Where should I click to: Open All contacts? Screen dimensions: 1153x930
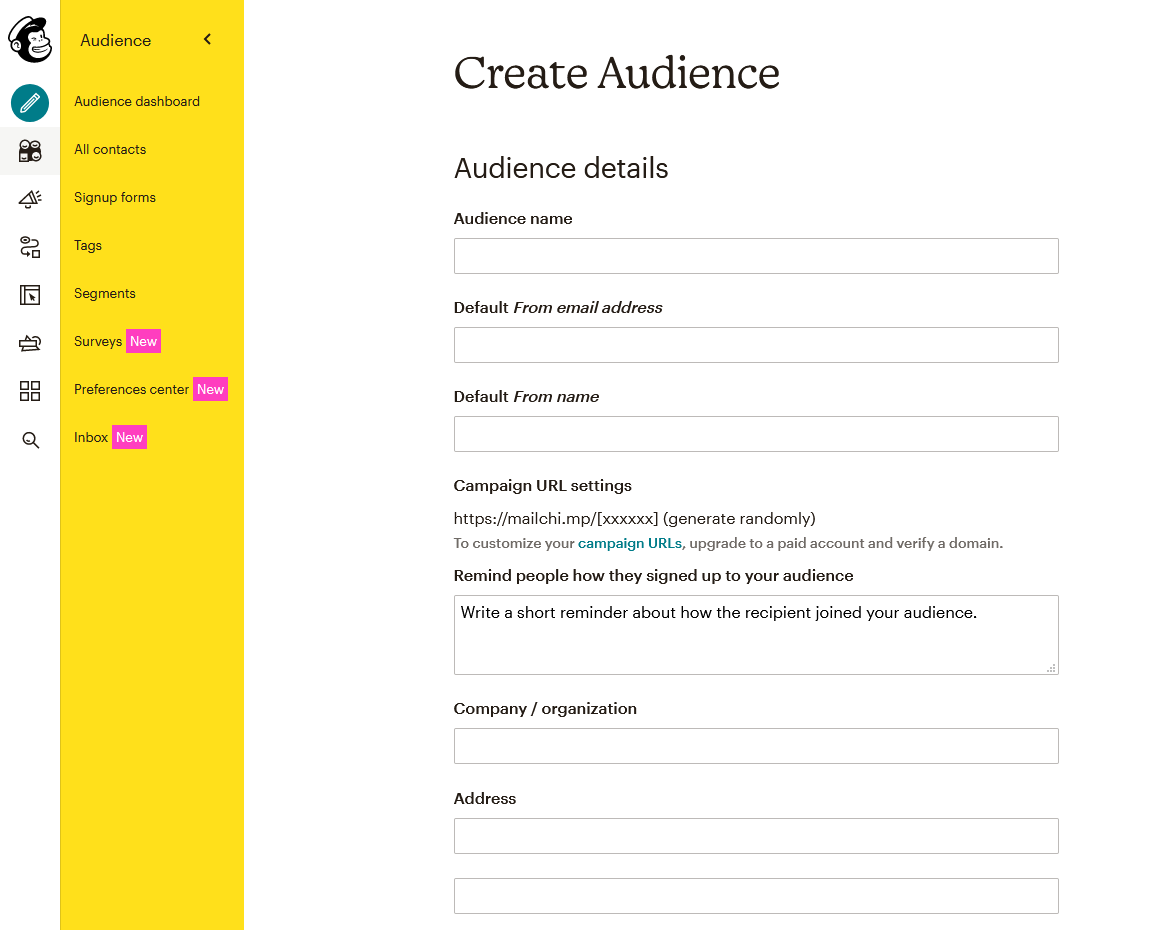[x=110, y=149]
